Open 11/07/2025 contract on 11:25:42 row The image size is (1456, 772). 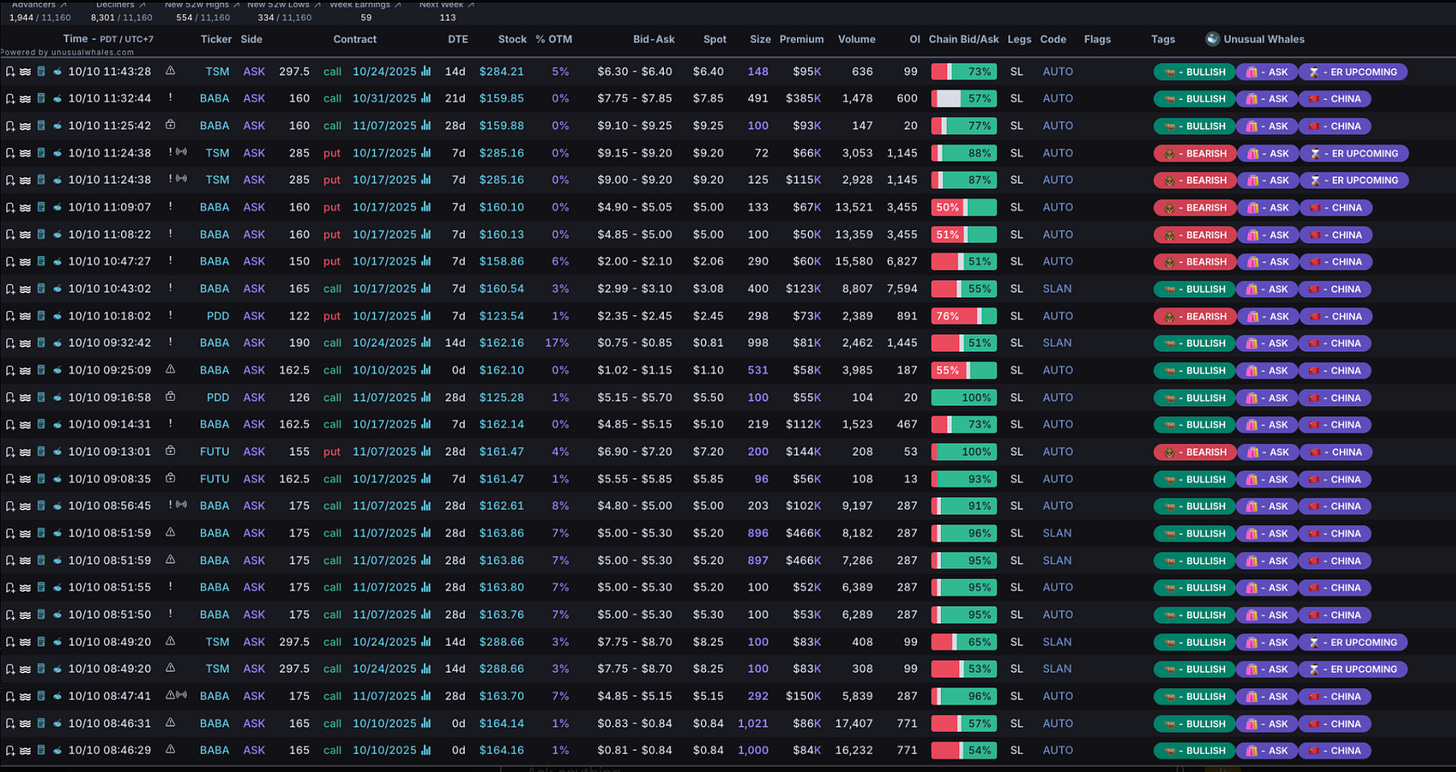coord(384,126)
